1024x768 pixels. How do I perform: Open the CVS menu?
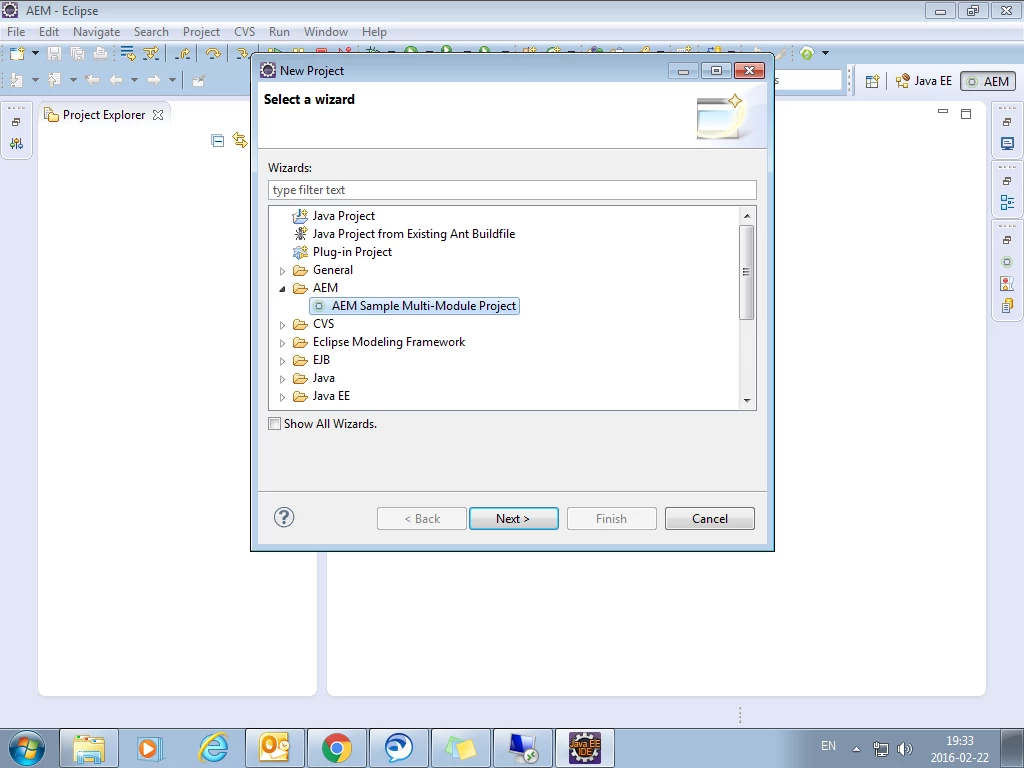pos(244,31)
